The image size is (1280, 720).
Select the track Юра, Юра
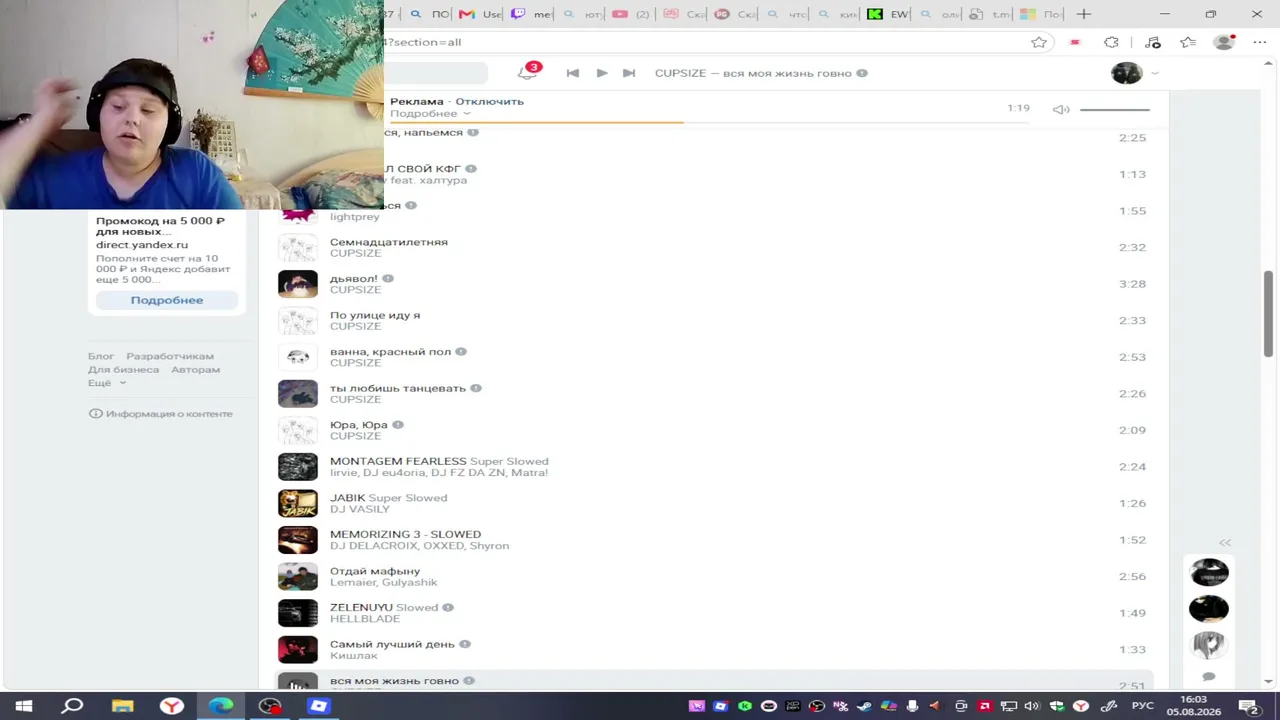pyautogui.click(x=714, y=430)
